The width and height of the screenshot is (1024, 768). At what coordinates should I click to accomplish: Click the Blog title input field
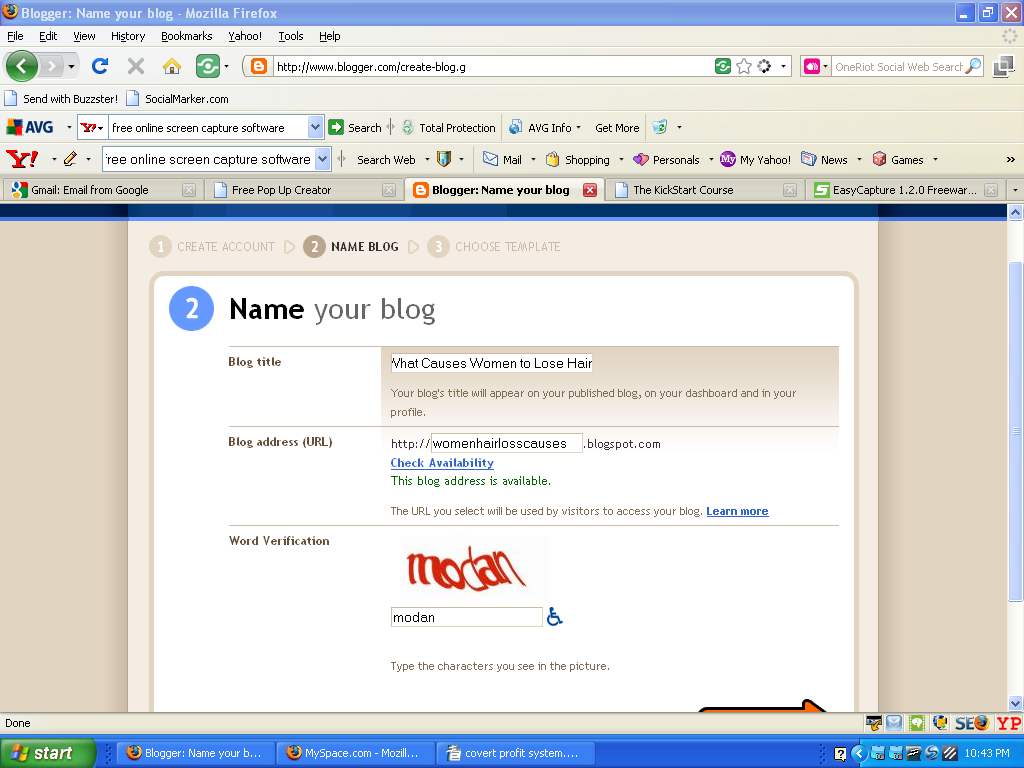[x=491, y=363]
